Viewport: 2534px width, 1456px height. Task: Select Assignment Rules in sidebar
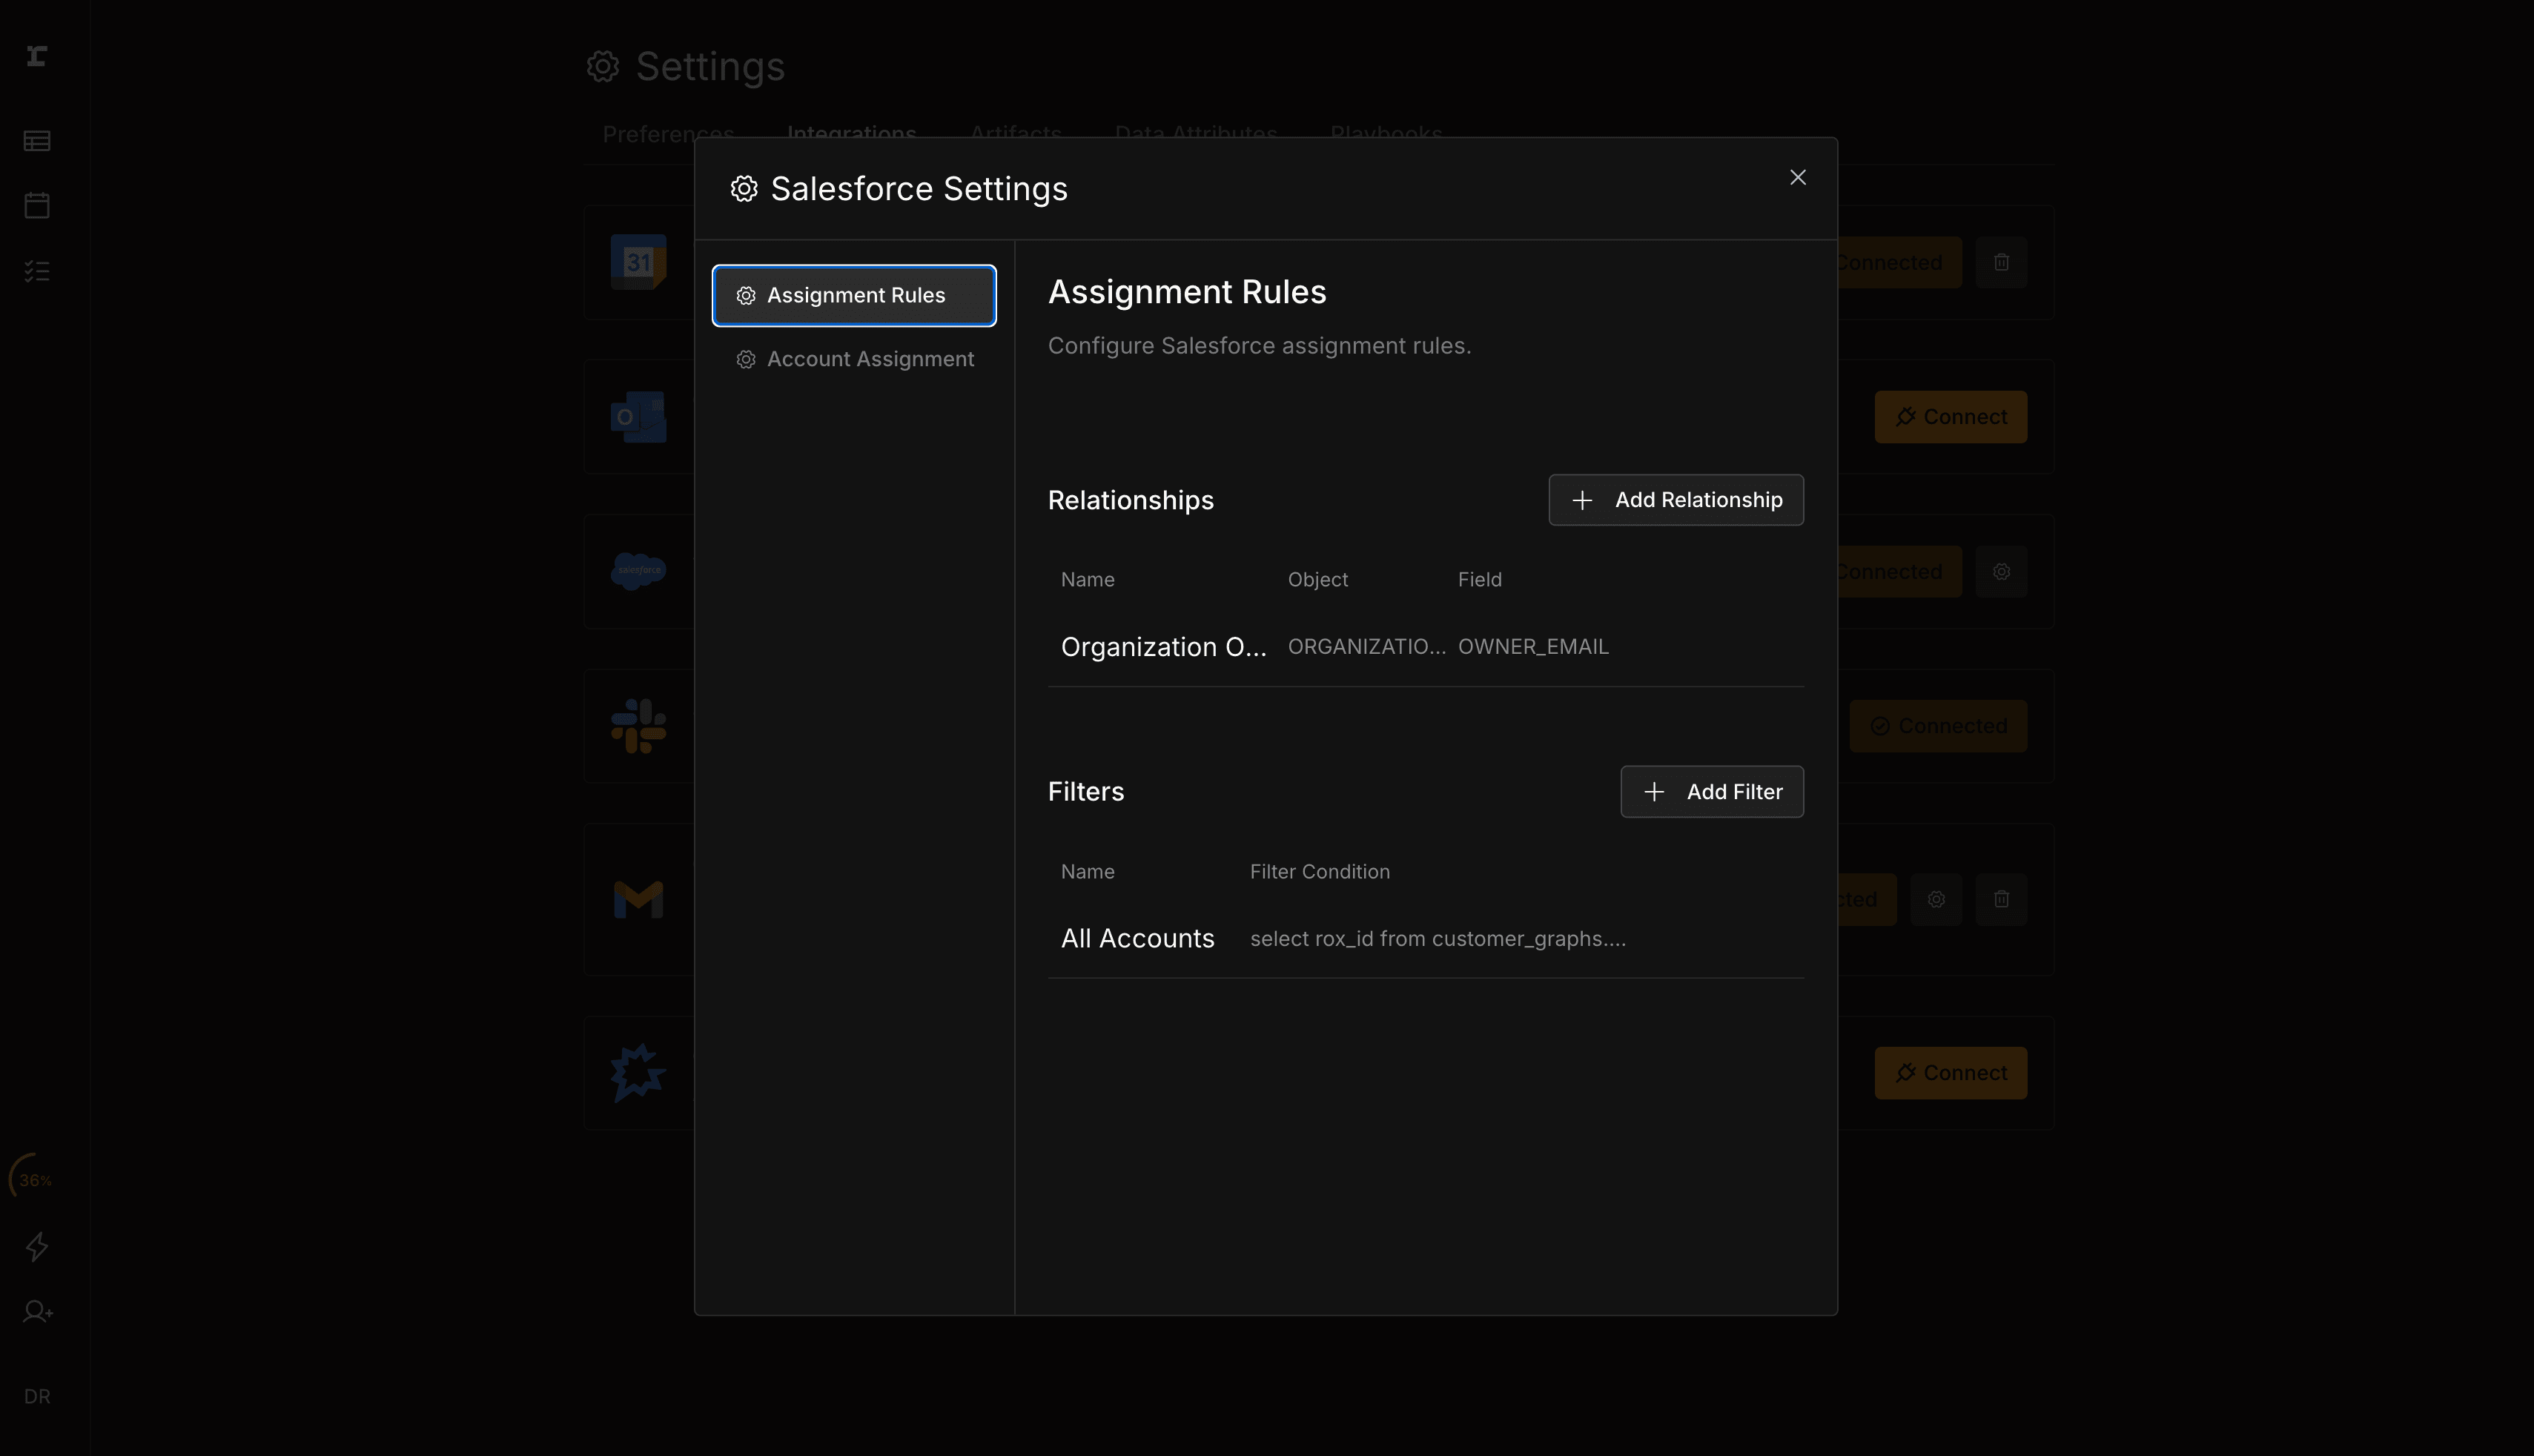(854, 295)
